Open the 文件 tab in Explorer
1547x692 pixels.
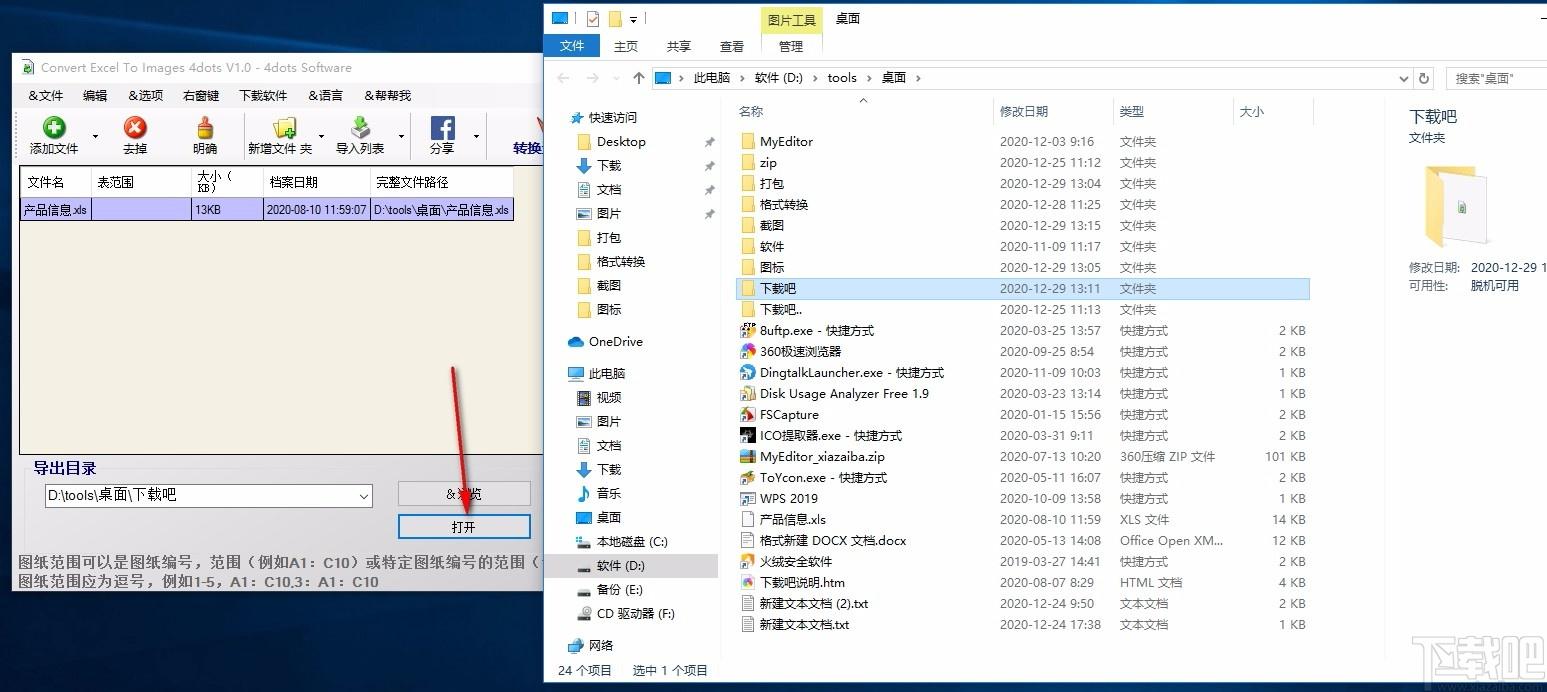[572, 46]
